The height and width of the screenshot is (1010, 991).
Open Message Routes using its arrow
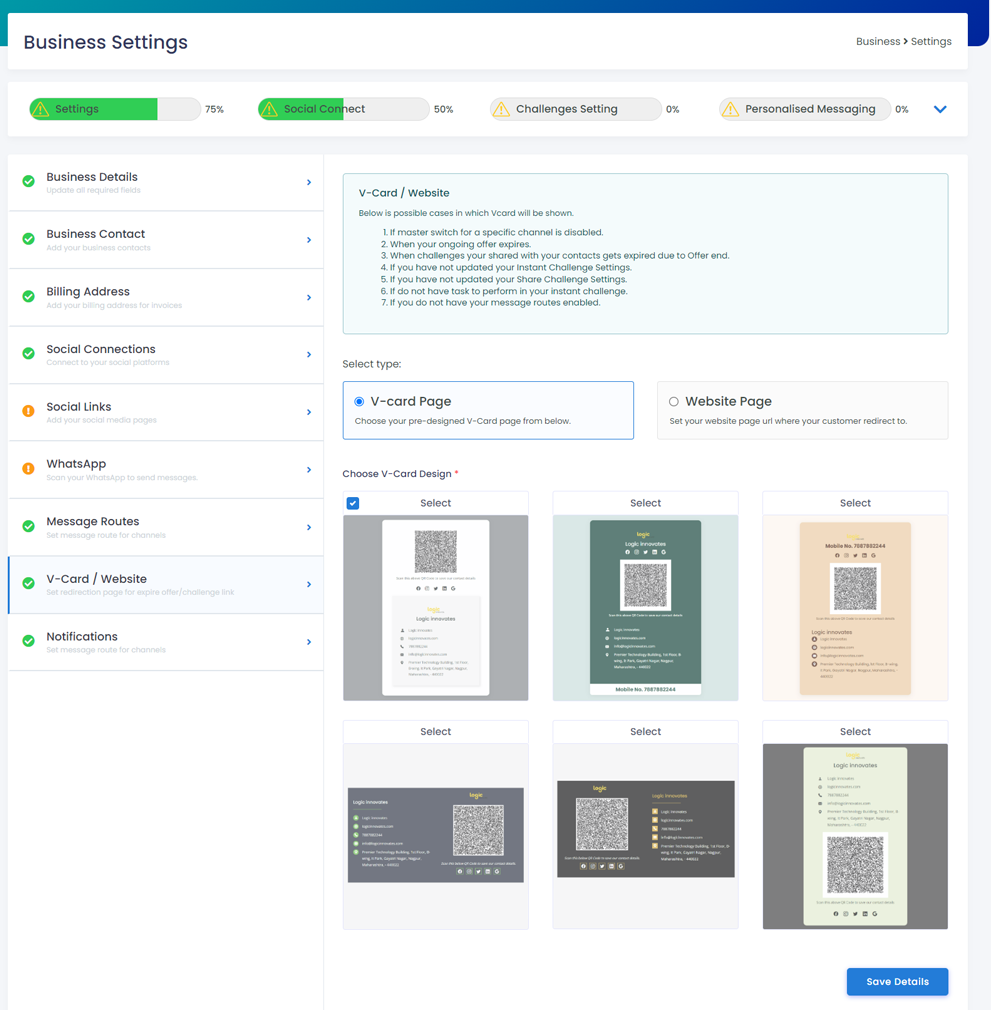click(309, 527)
